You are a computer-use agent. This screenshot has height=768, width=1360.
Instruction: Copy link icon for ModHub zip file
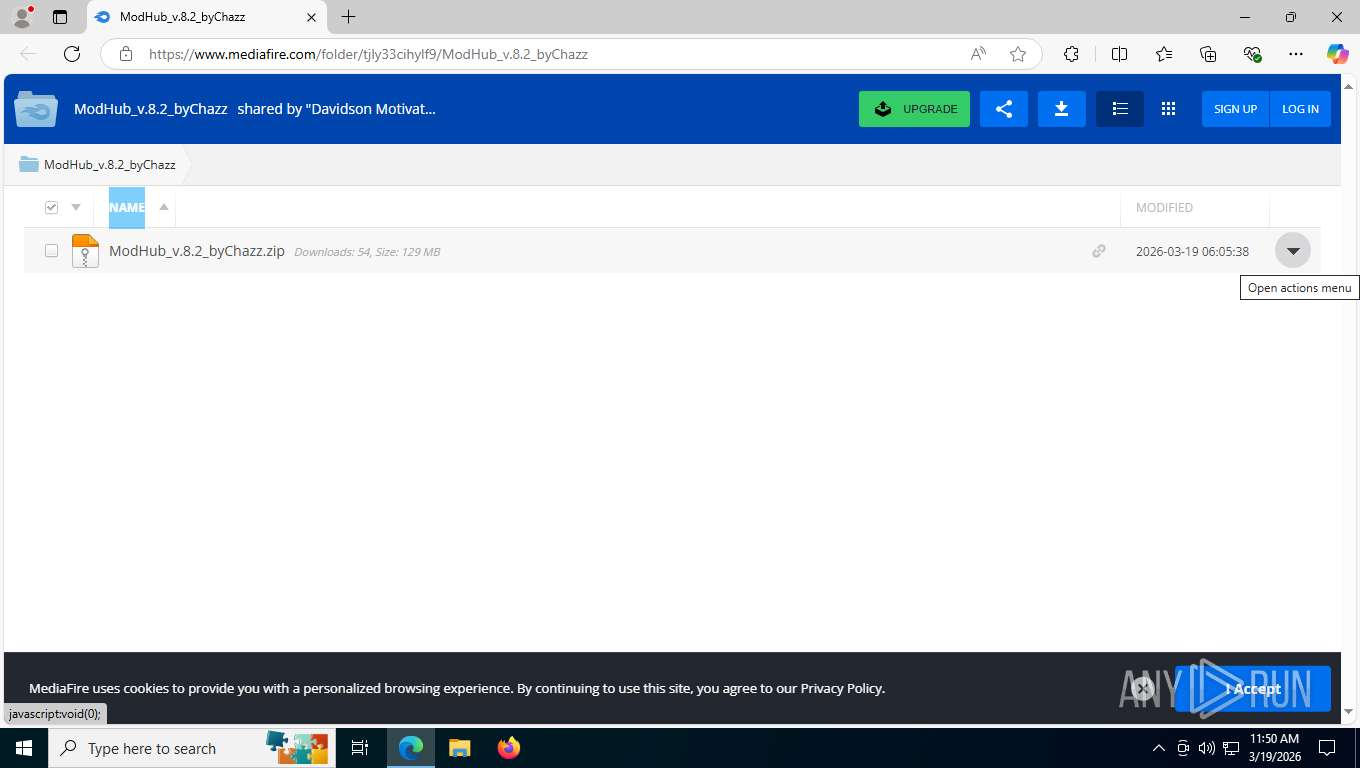(1099, 251)
